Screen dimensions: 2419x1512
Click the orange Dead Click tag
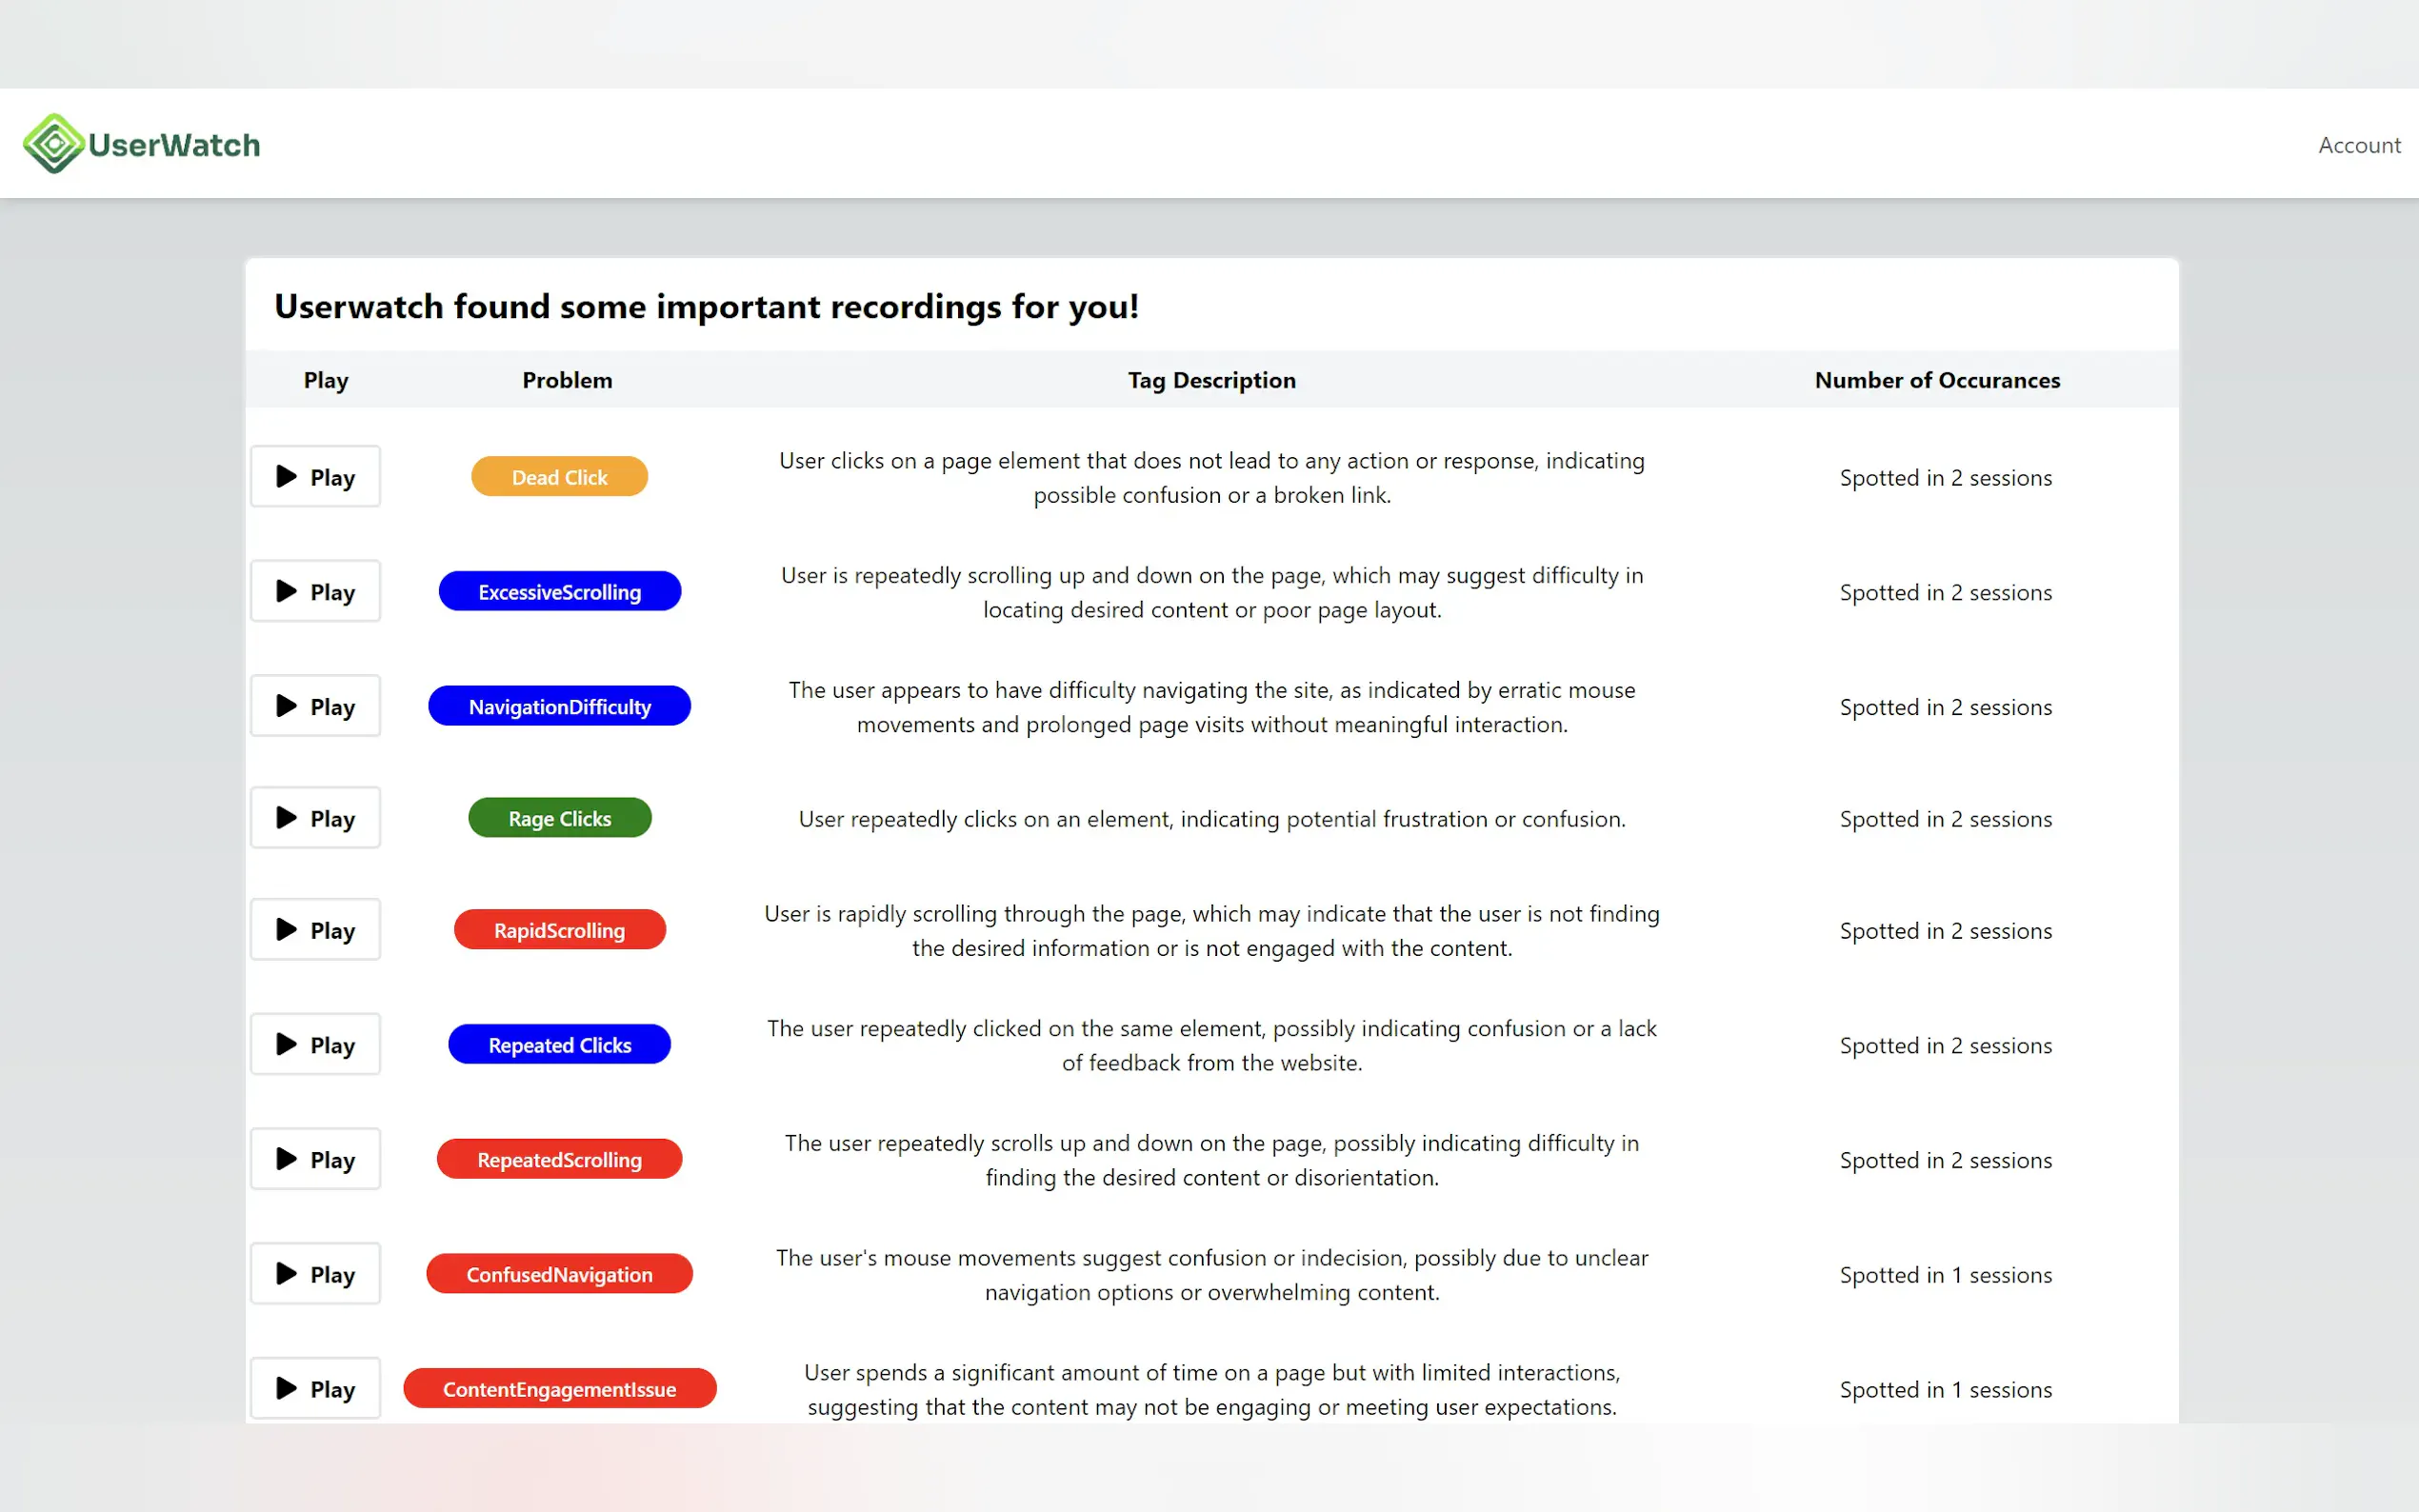559,477
